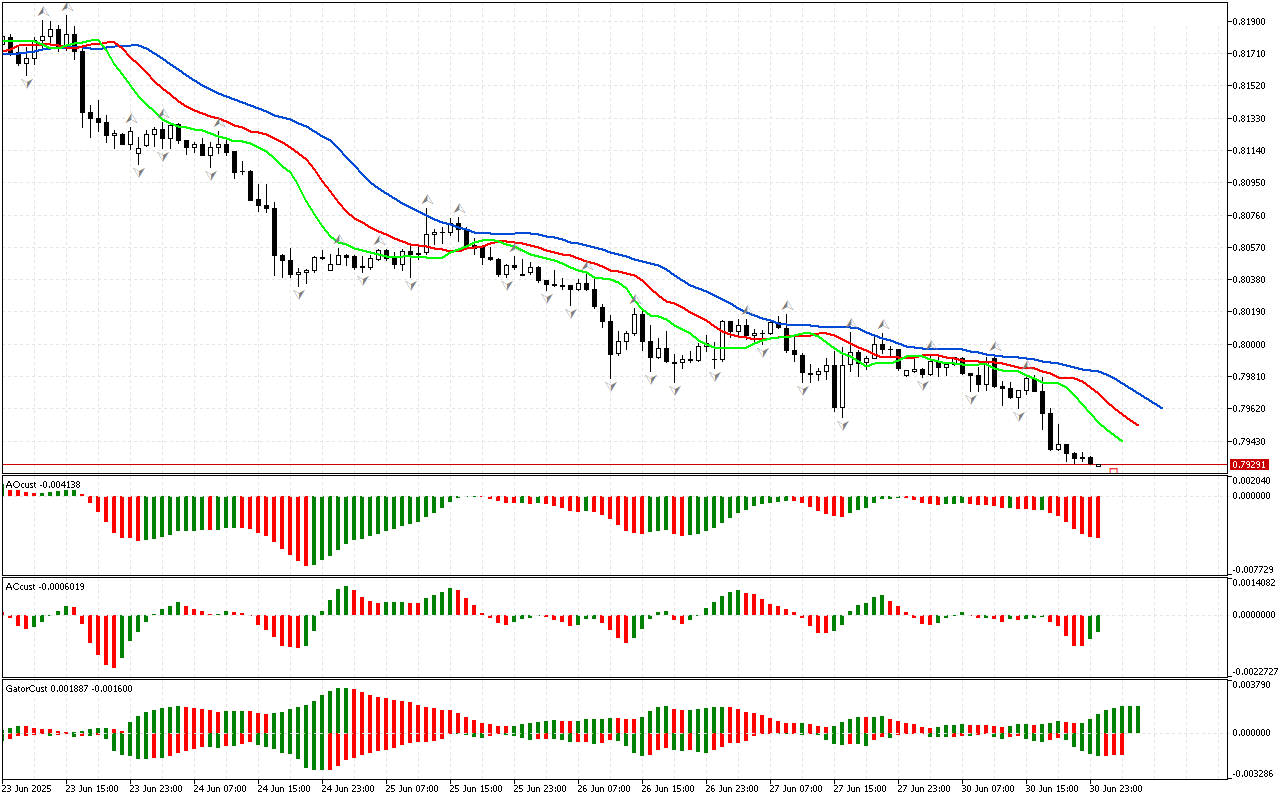1280x800 pixels.
Task: Click the small pink square marker below price line
Action: tap(1113, 471)
